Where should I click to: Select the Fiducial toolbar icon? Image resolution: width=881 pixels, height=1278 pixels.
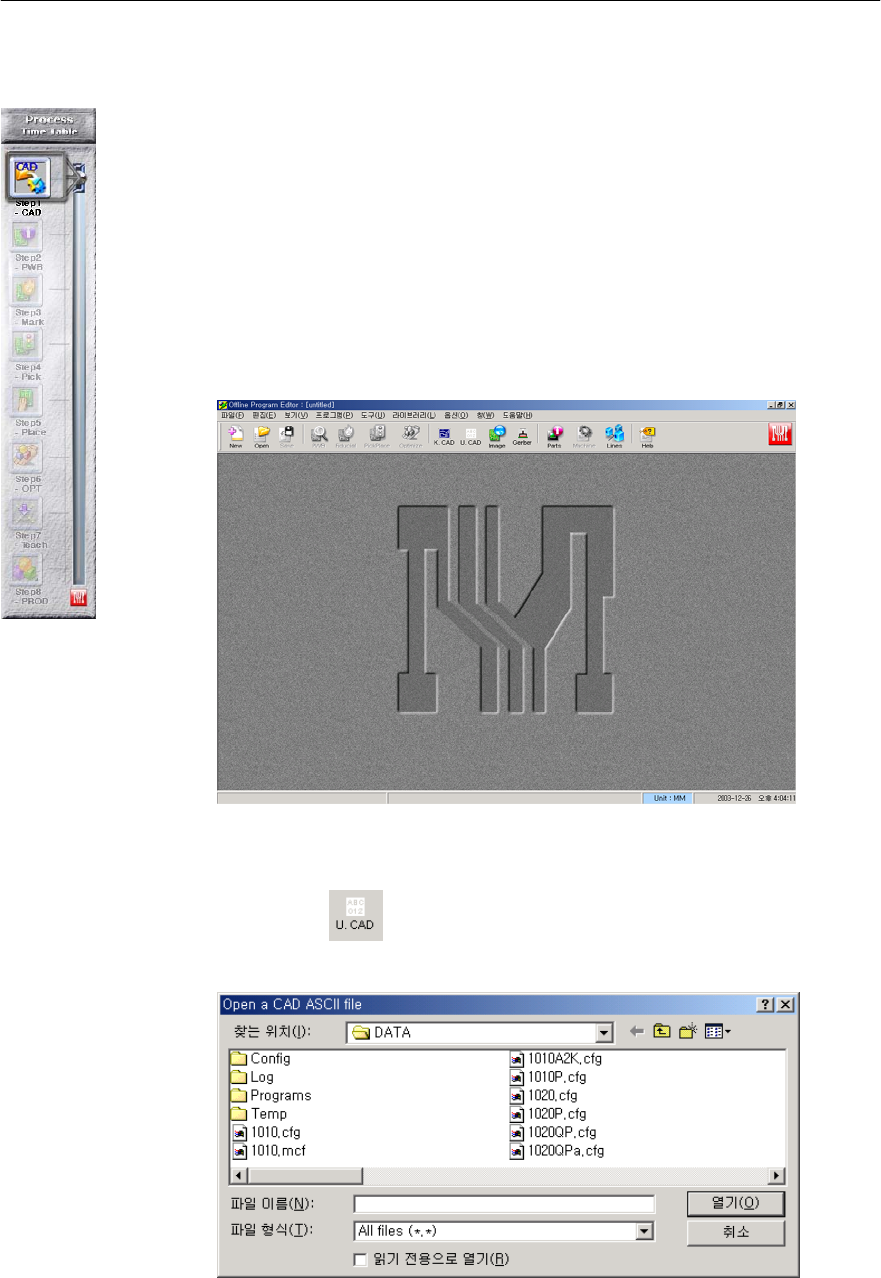click(347, 437)
